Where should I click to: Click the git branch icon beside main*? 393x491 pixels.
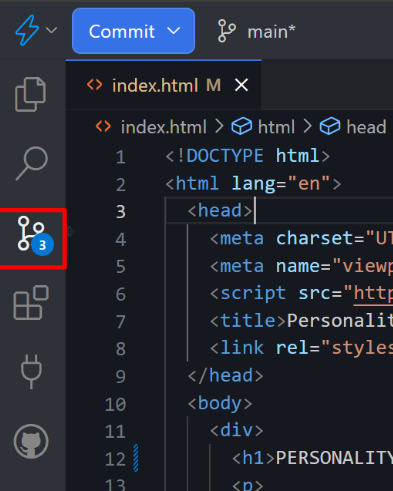tap(227, 31)
